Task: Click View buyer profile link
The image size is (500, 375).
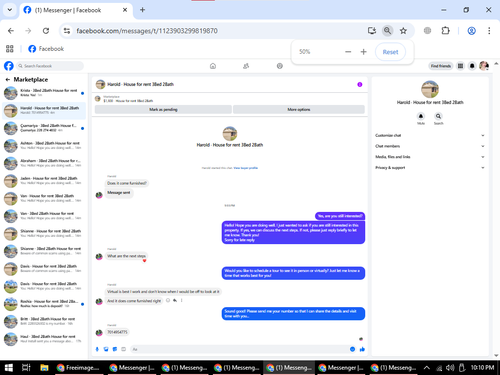Action: (246, 168)
